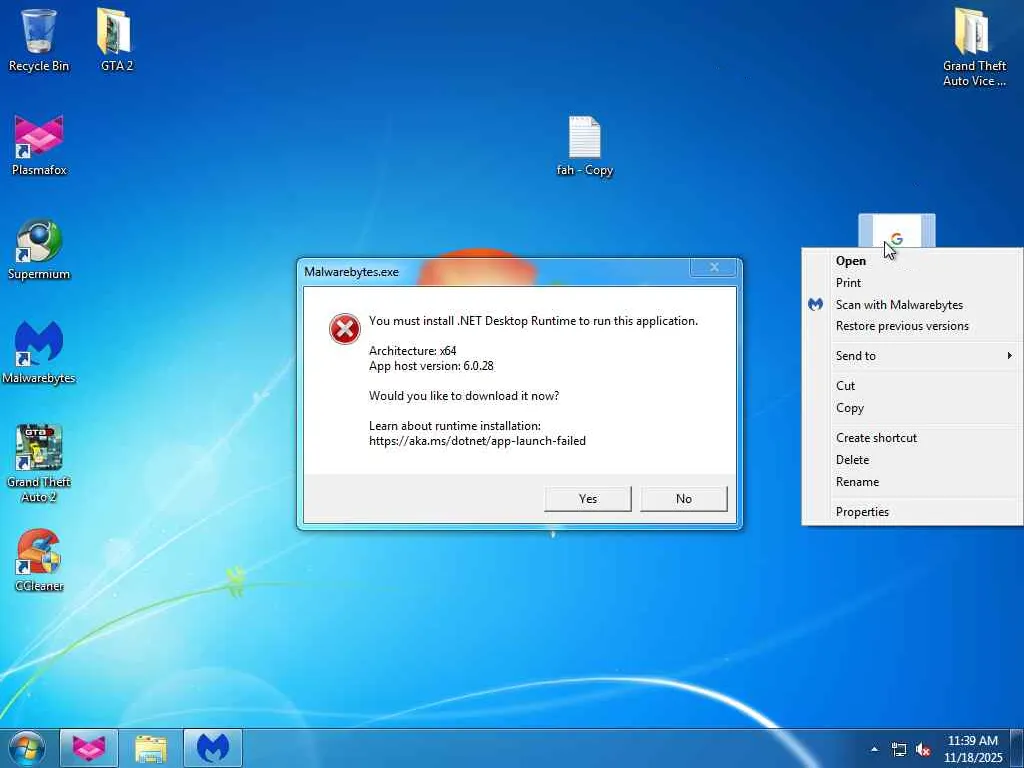The width and height of the screenshot is (1024, 768).
Task: Click the Show desktop taskbar strip
Action: coord(1017,749)
